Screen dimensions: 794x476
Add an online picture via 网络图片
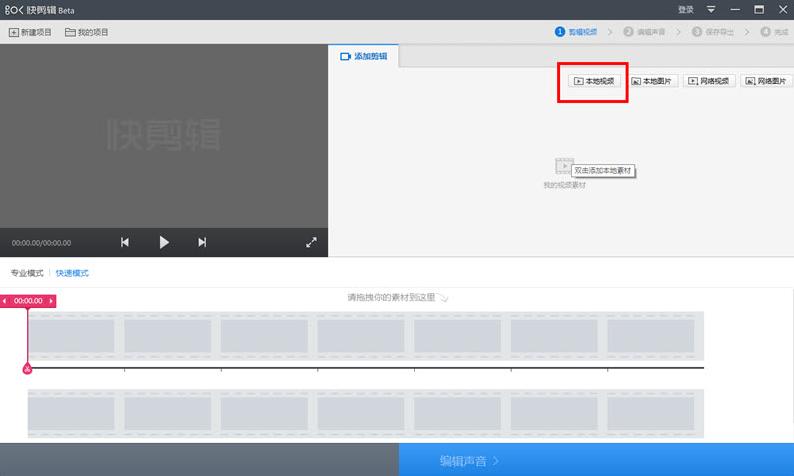pyautogui.click(x=766, y=81)
